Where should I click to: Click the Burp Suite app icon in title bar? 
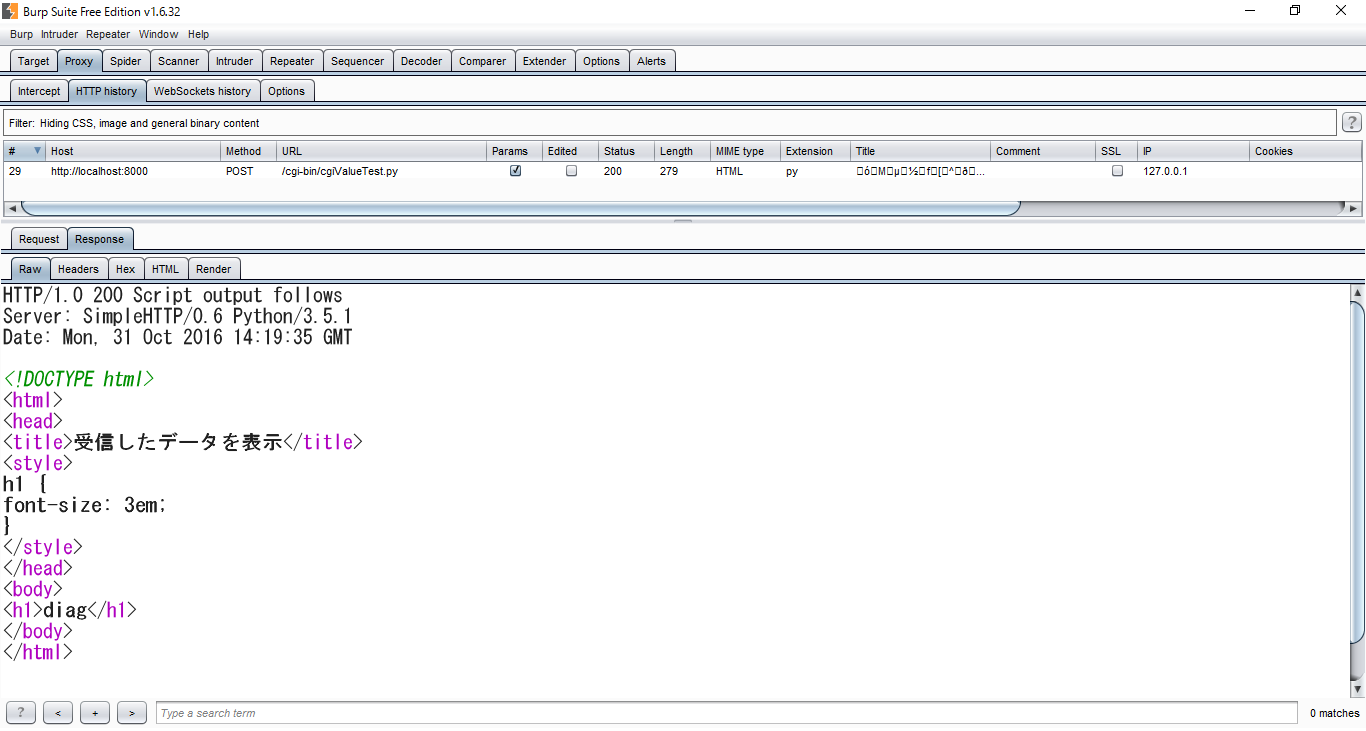pyautogui.click(x=10, y=11)
